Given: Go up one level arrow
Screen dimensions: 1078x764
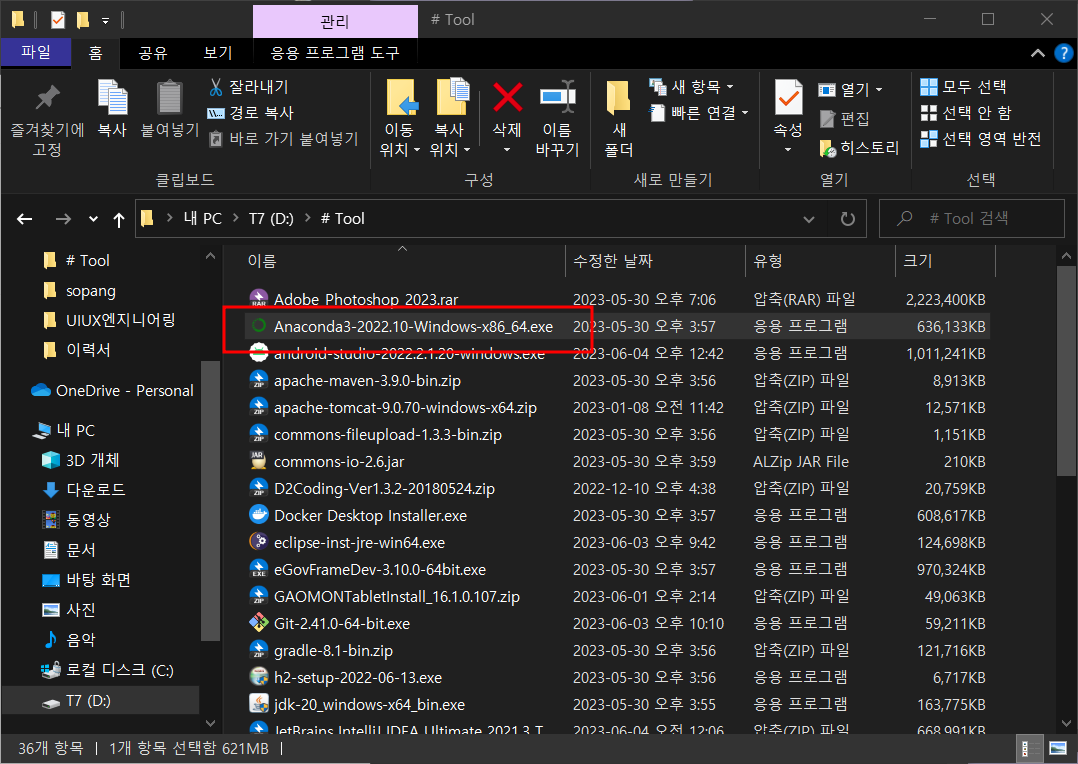Looking at the screenshot, I should point(119,219).
